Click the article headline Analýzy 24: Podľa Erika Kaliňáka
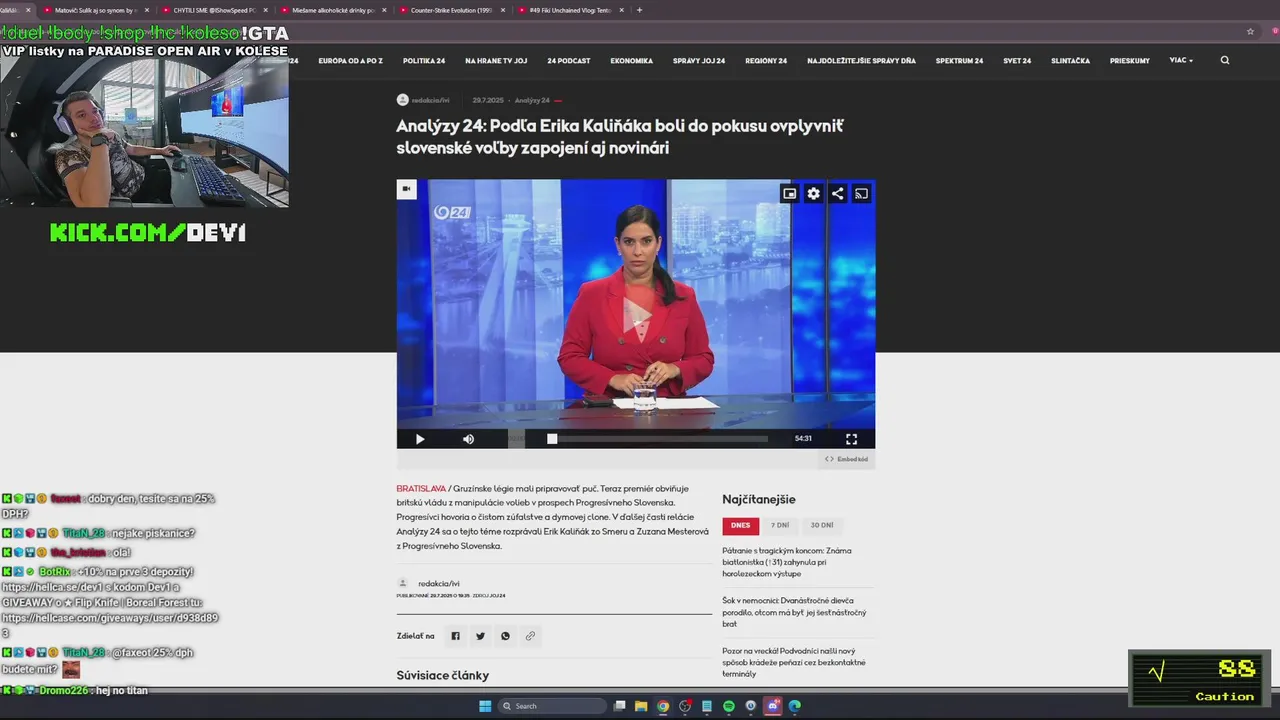This screenshot has width=1280, height=720. (x=620, y=136)
